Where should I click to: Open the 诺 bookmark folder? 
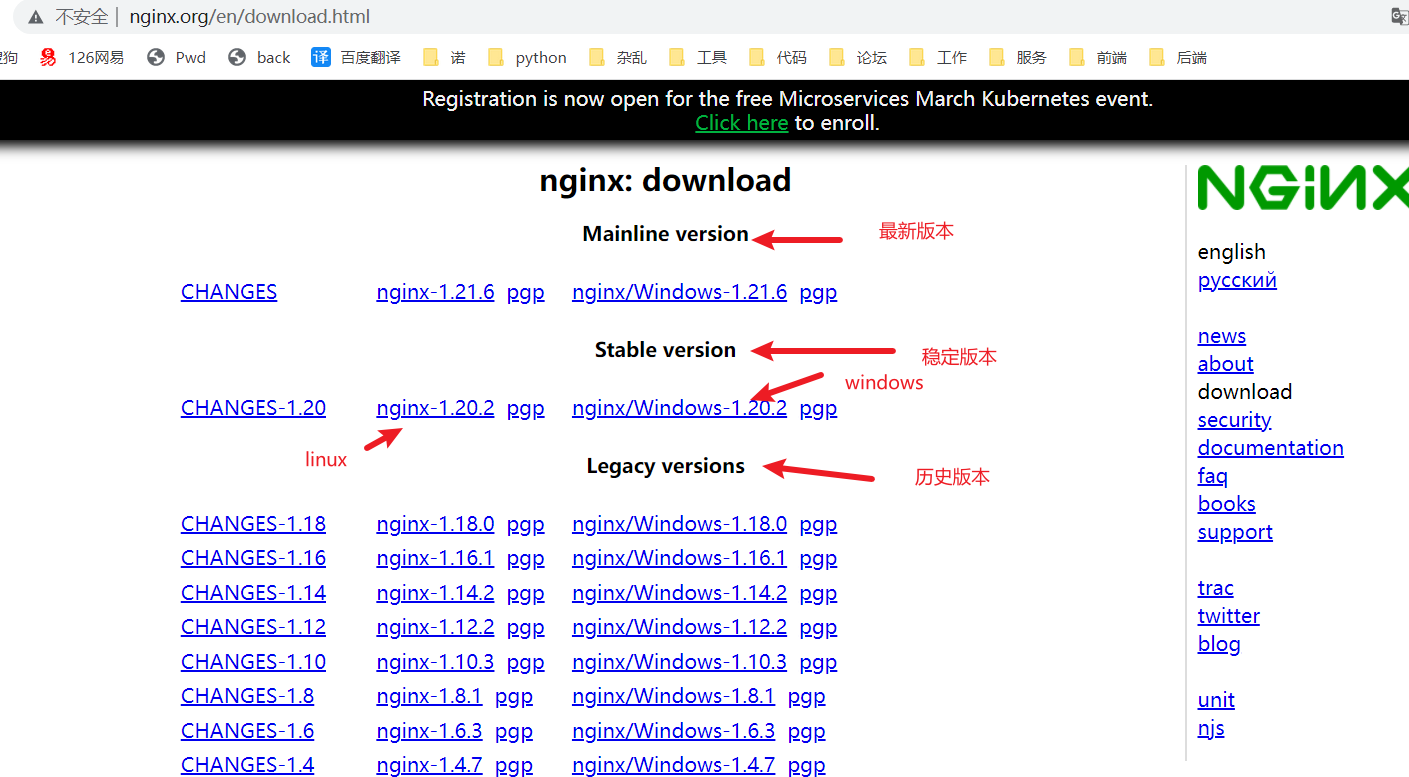(444, 57)
